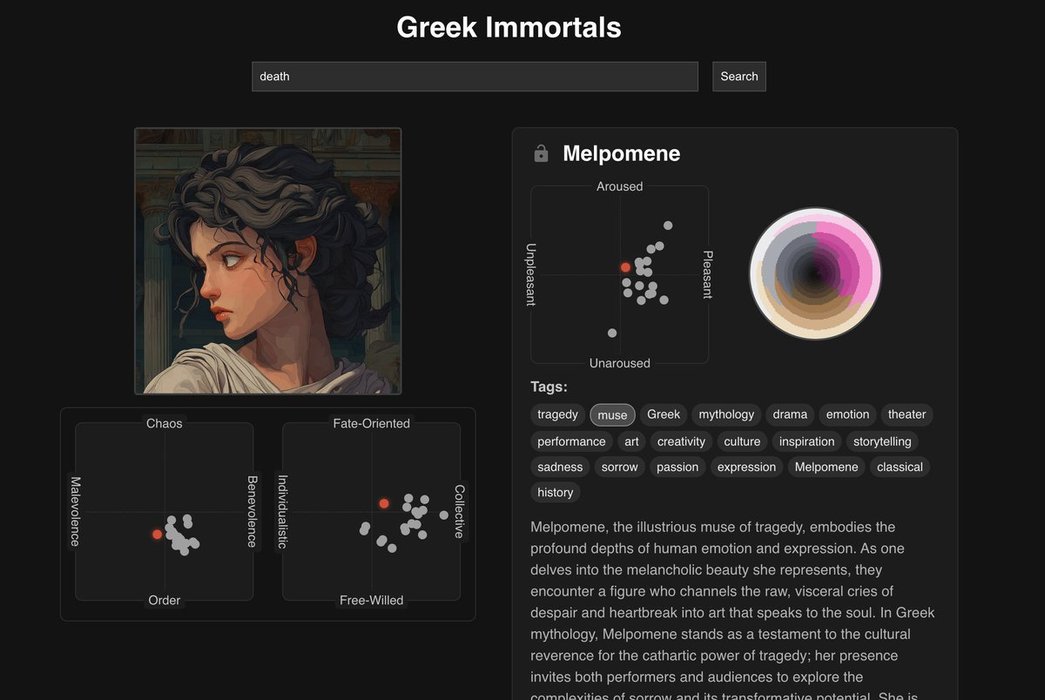Select the highlighted "muse" tag
The height and width of the screenshot is (700, 1045).
coord(612,415)
